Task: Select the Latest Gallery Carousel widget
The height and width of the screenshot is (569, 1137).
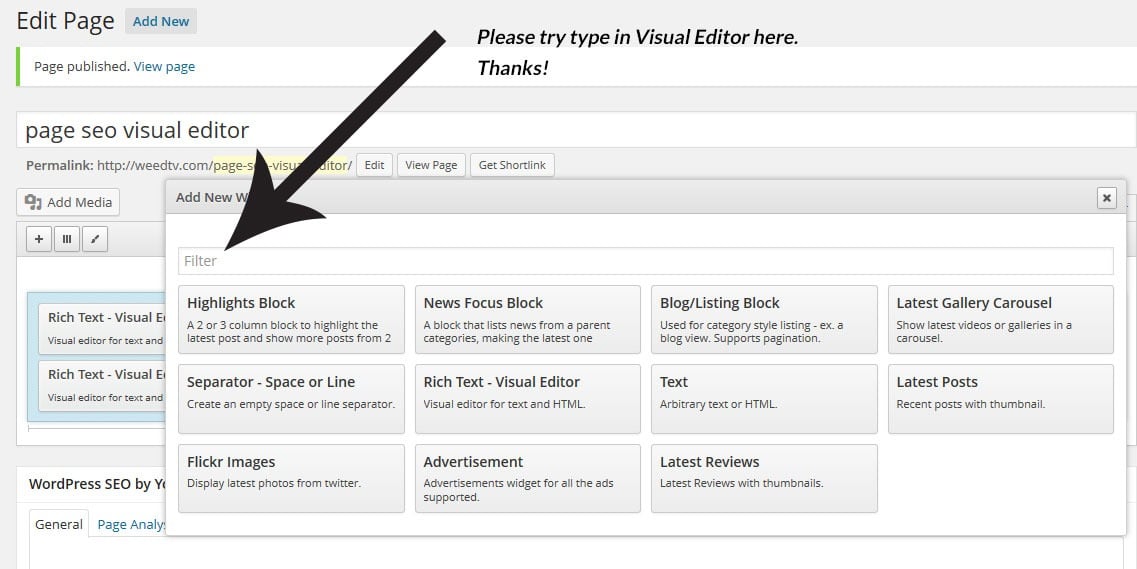Action: (1001, 320)
